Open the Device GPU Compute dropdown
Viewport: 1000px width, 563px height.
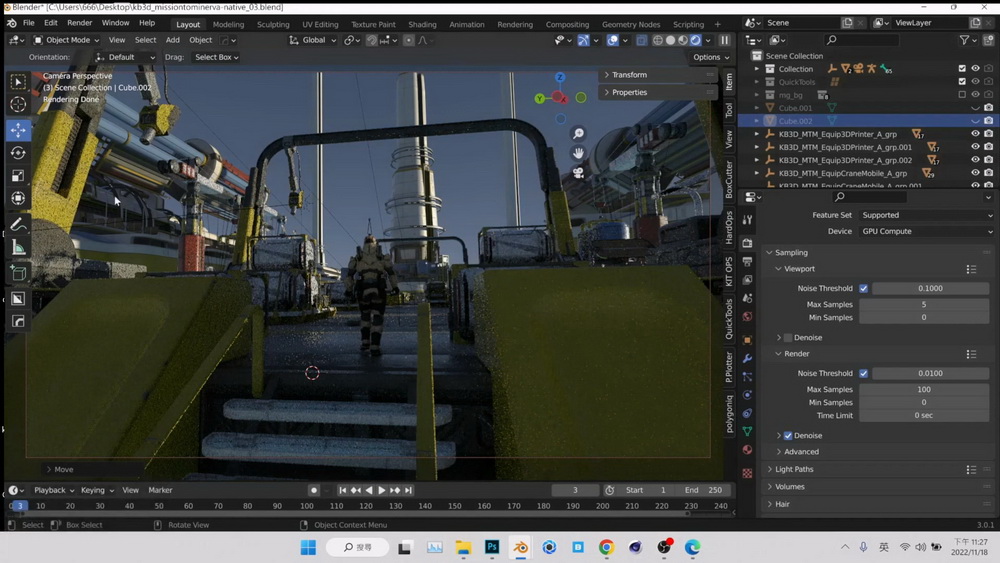pyautogui.click(x=927, y=231)
